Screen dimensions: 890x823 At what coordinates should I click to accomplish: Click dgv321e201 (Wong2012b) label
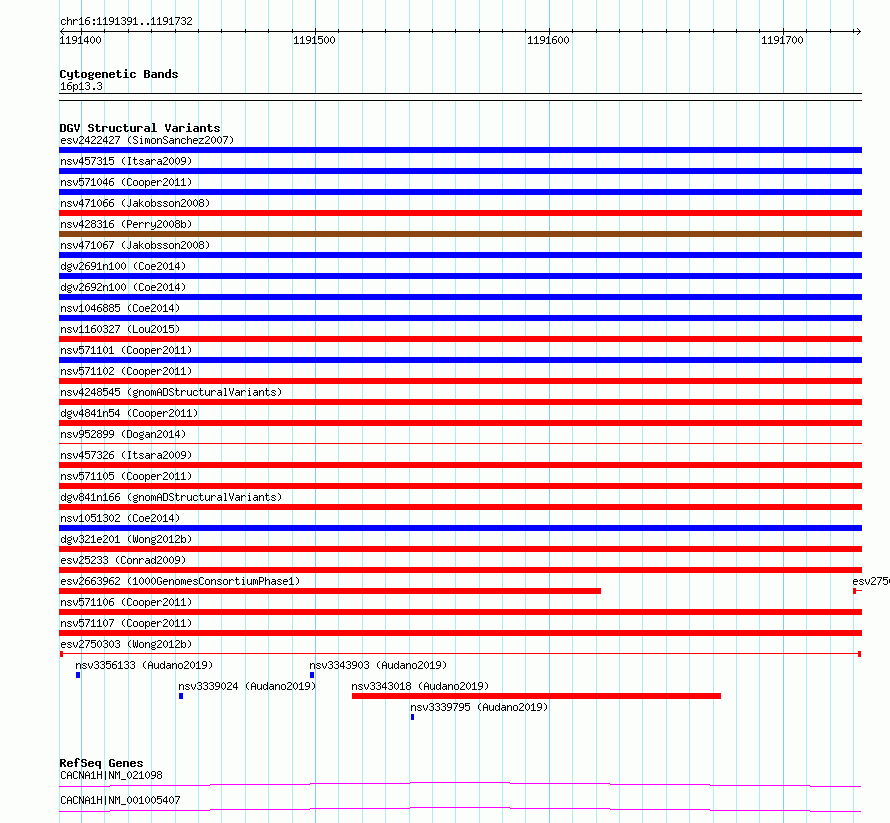click(126, 539)
